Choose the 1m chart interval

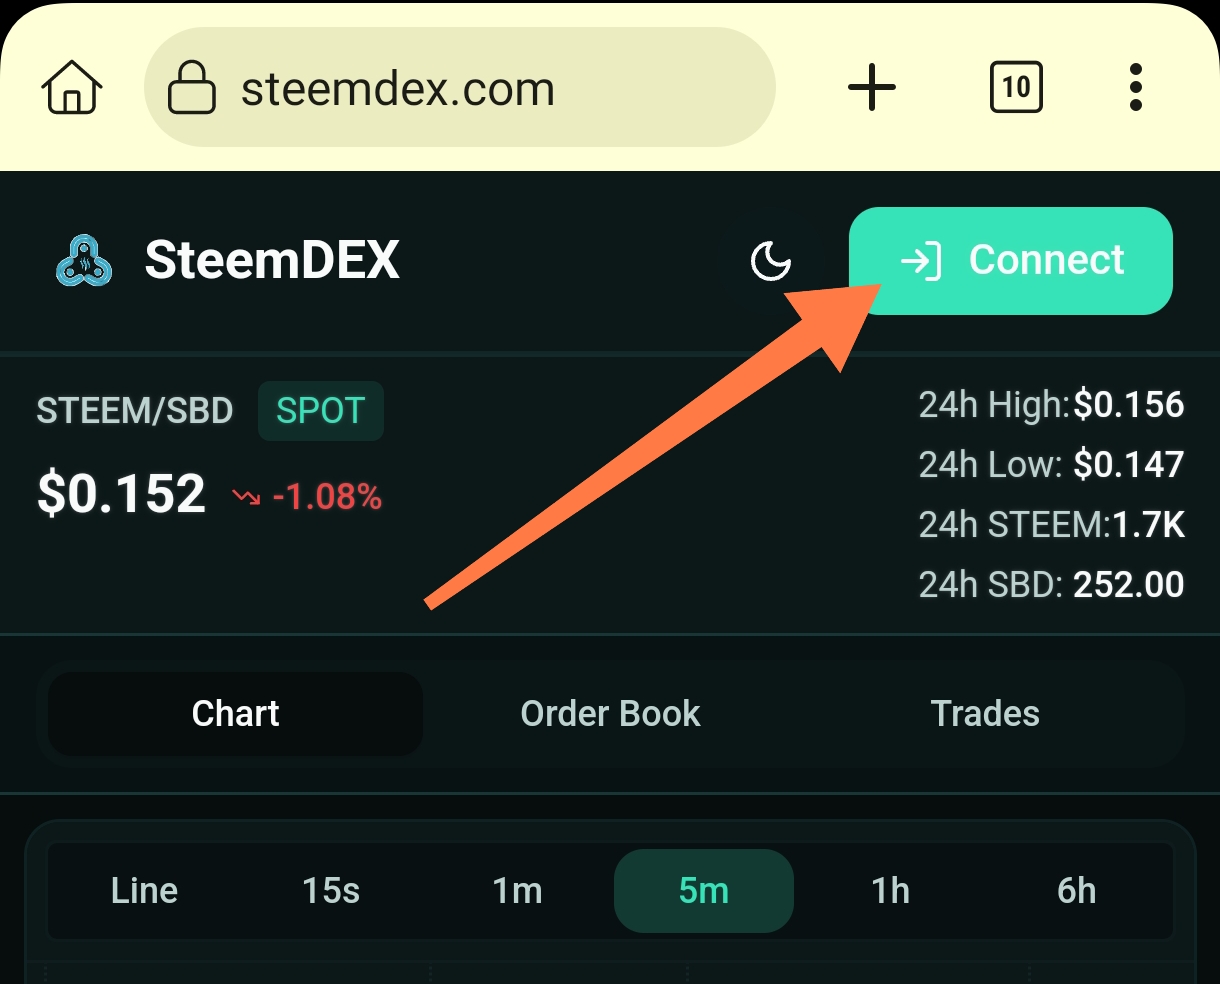coord(517,891)
